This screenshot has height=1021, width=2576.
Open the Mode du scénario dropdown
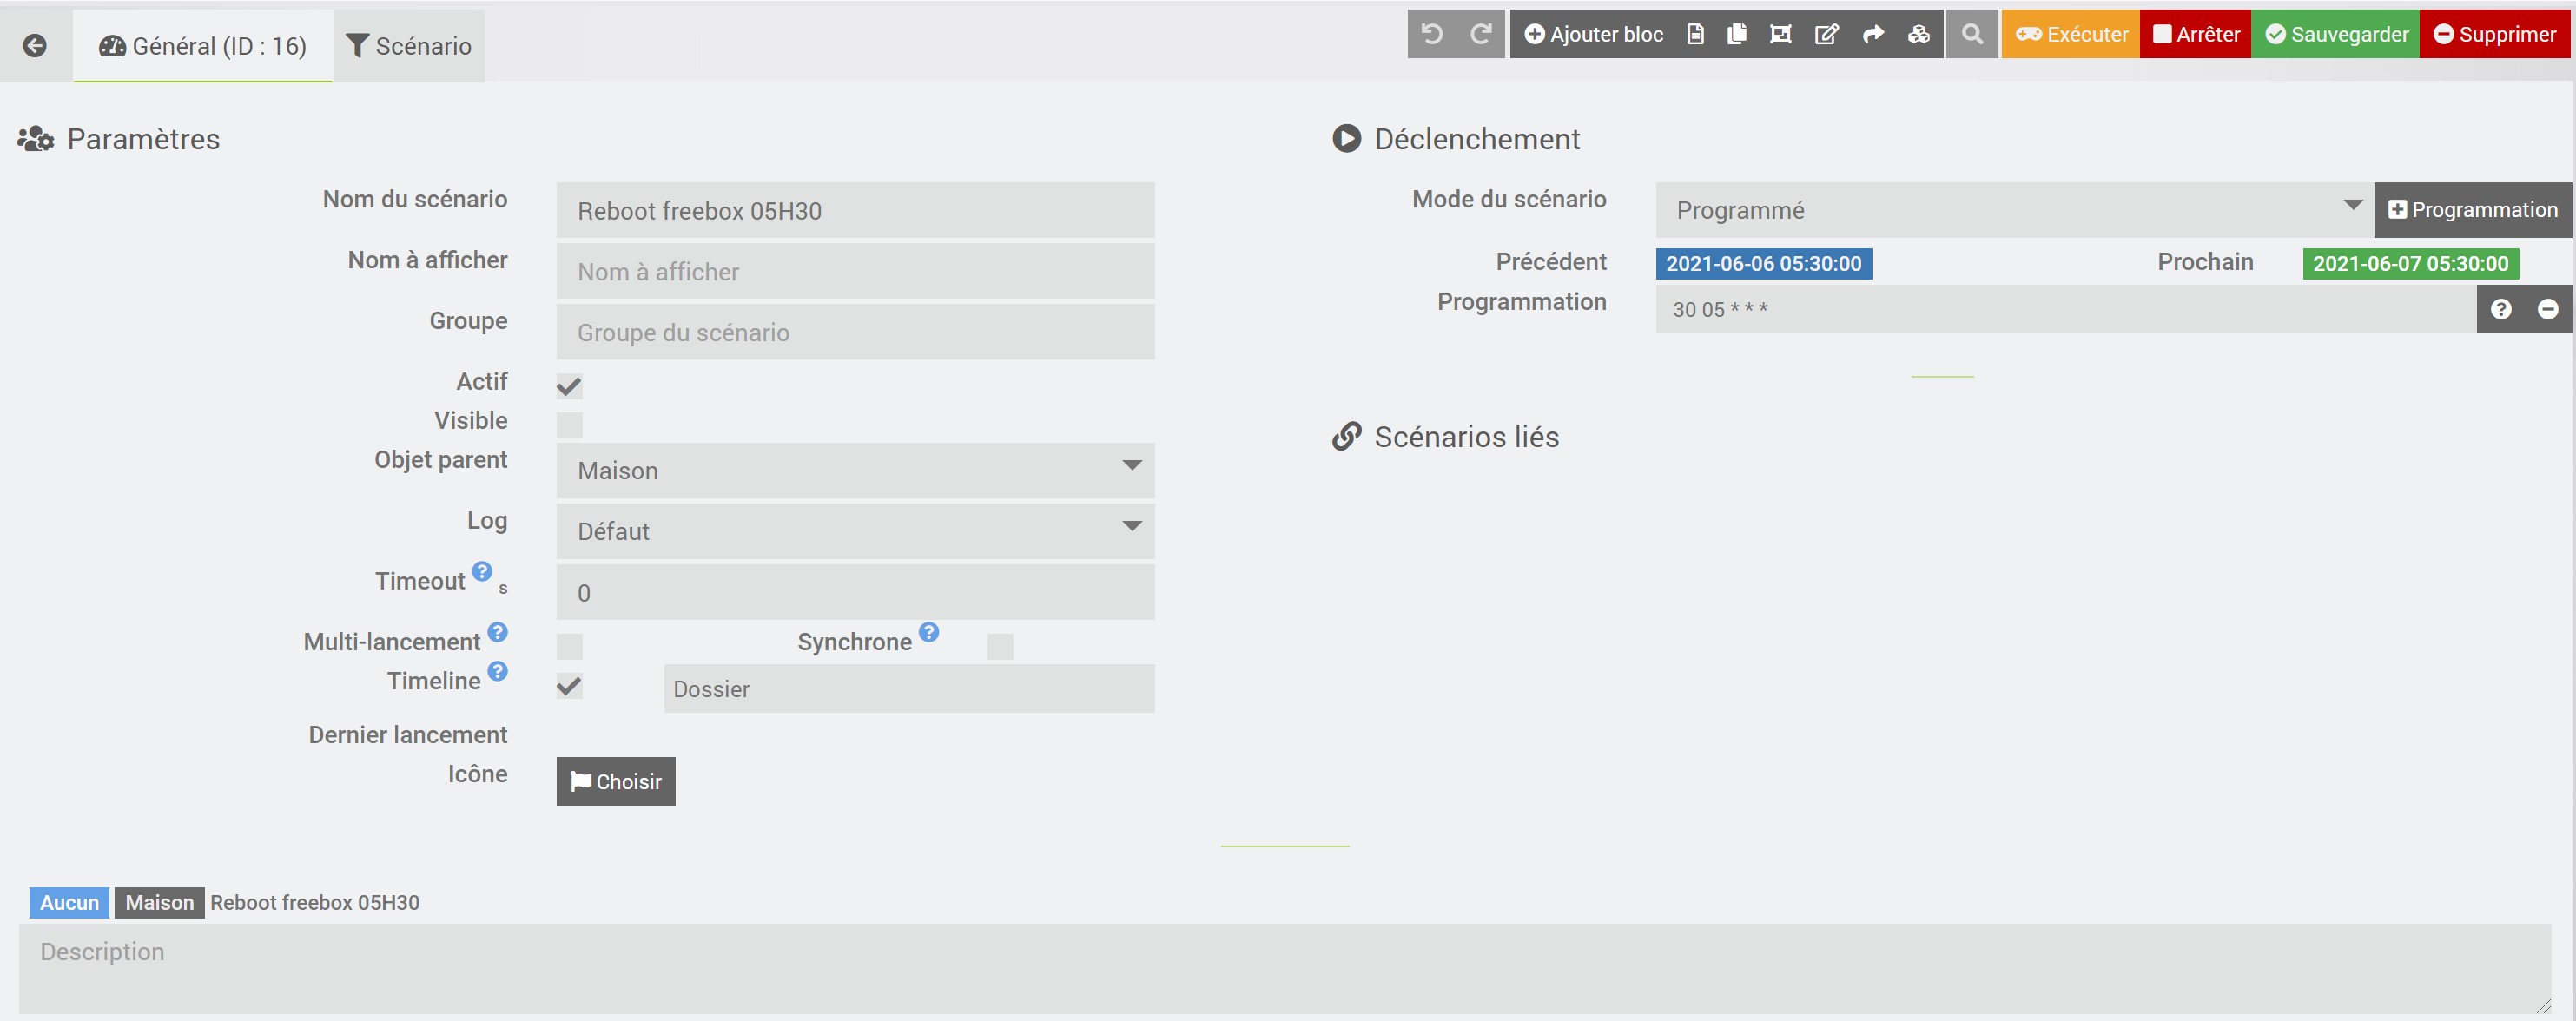[x=2014, y=210]
